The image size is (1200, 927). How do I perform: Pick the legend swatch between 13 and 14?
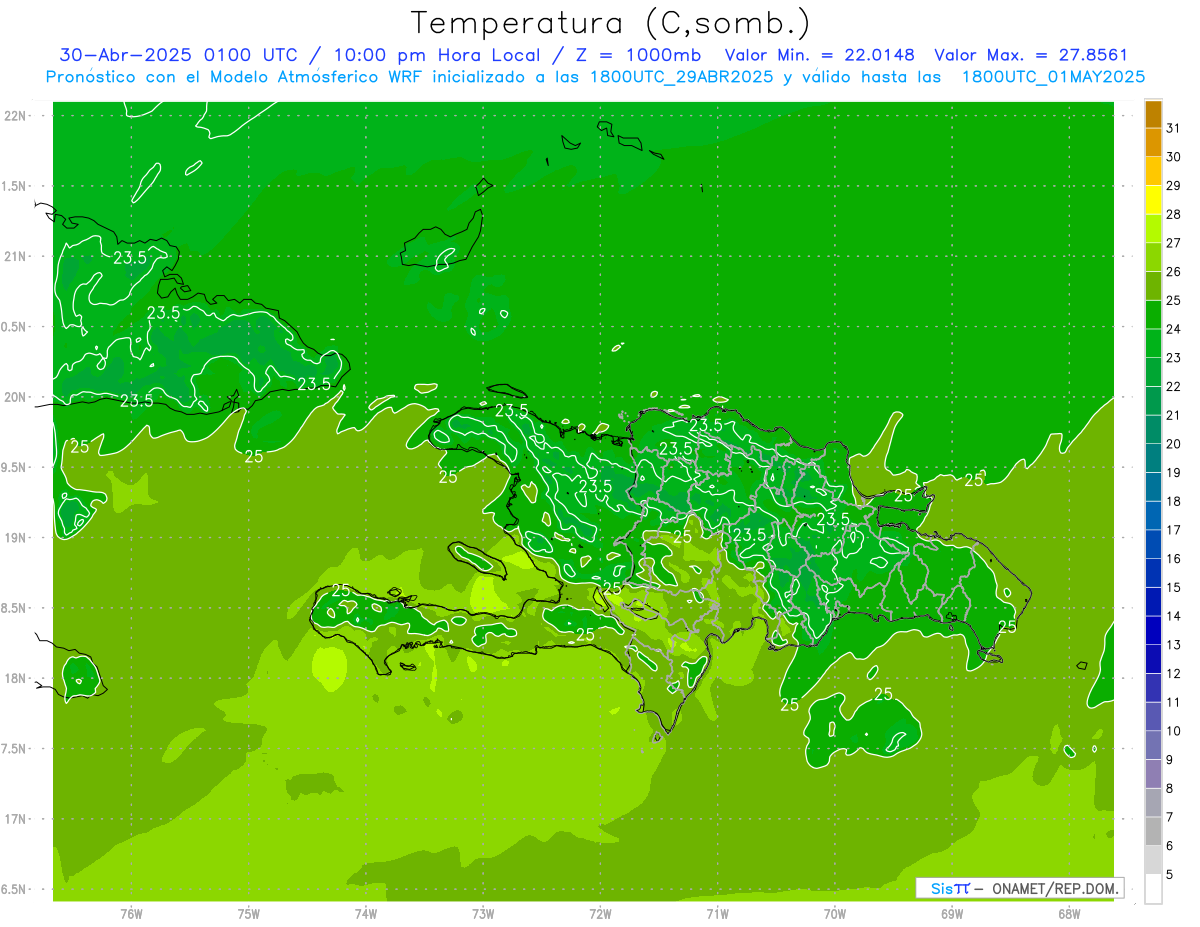coord(1154,630)
